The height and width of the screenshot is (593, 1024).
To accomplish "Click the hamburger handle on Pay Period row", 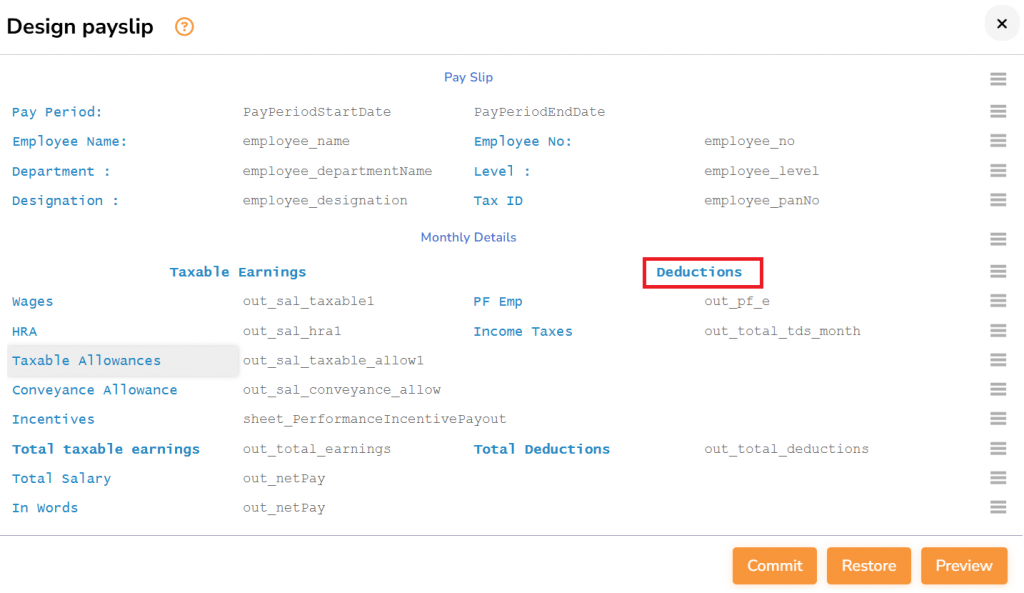I will 997,112.
